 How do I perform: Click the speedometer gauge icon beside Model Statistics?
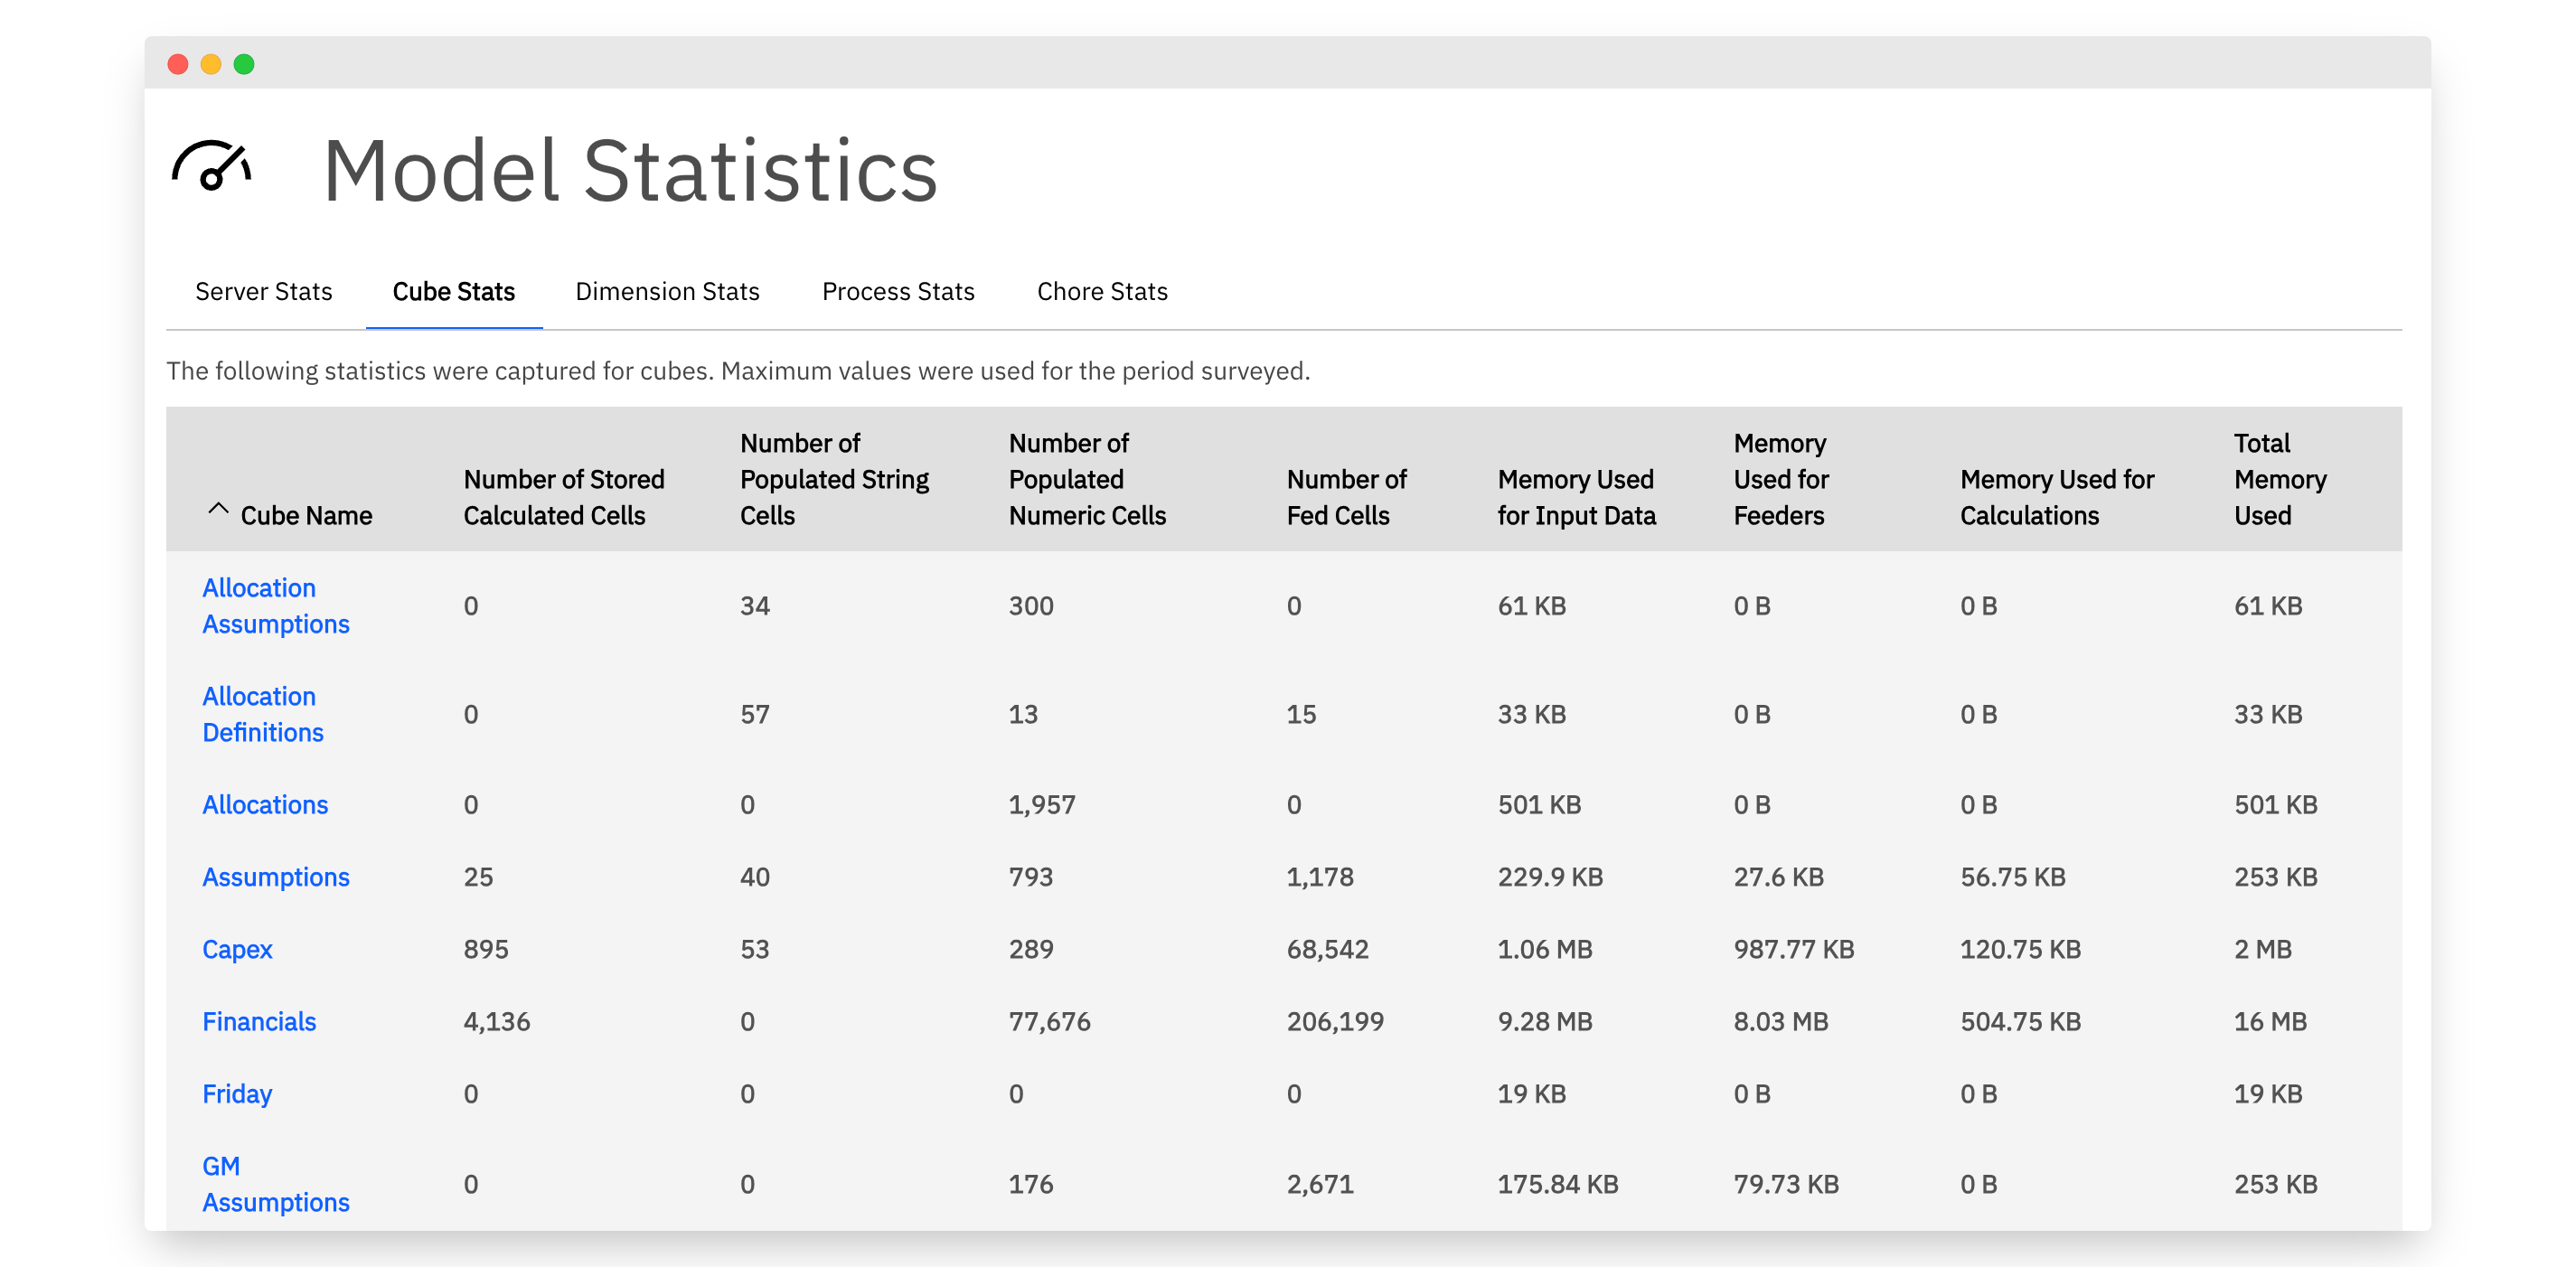(x=211, y=166)
